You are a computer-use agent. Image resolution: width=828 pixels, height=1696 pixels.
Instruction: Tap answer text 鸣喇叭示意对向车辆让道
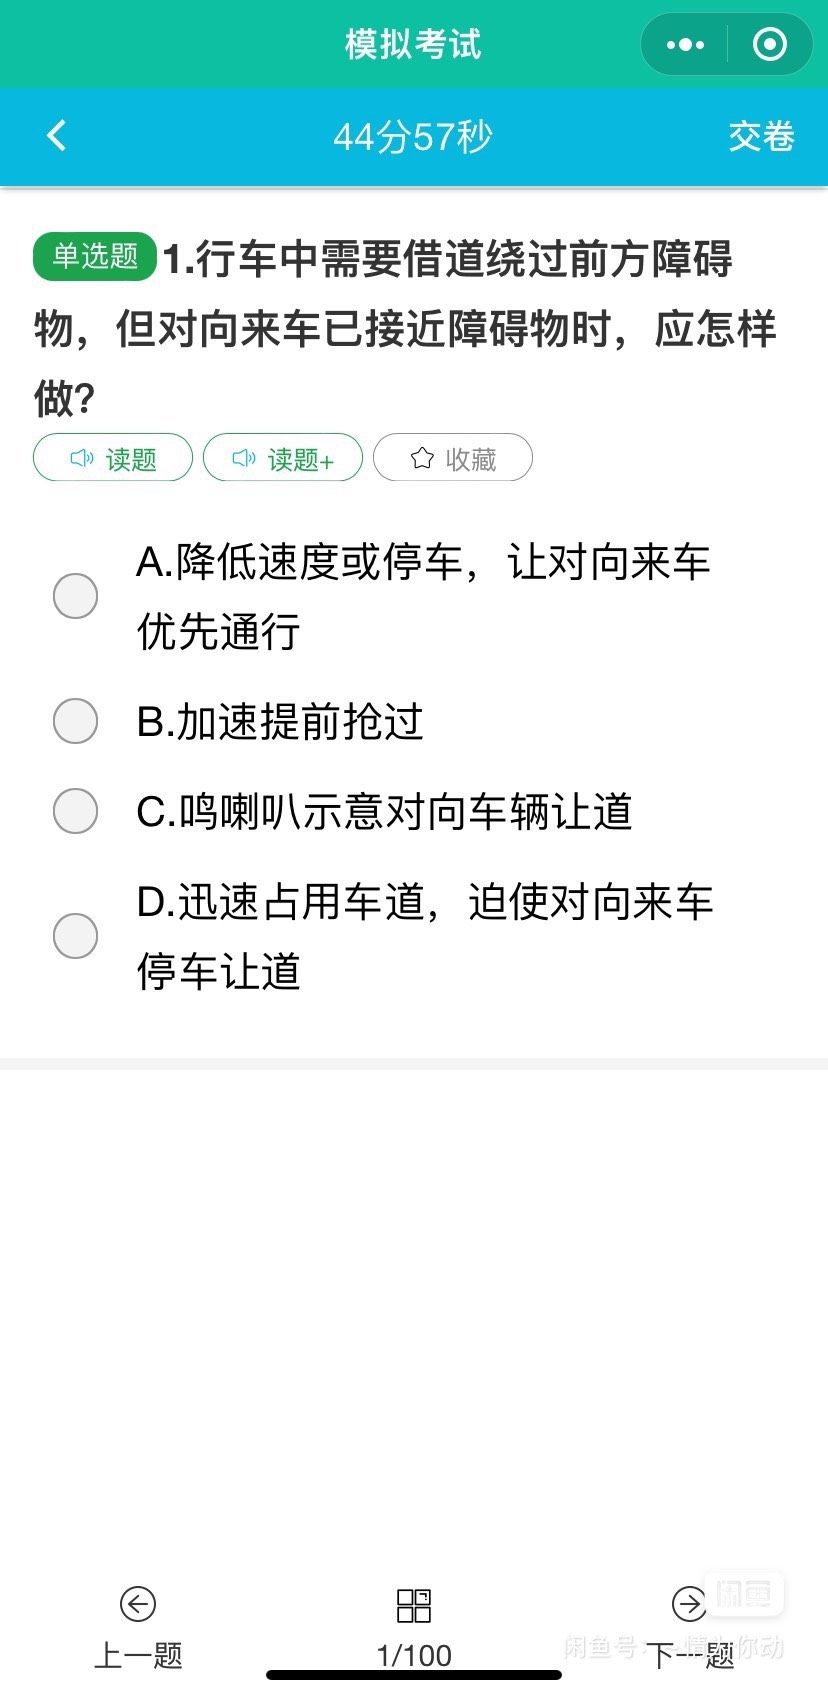pyautogui.click(x=385, y=811)
